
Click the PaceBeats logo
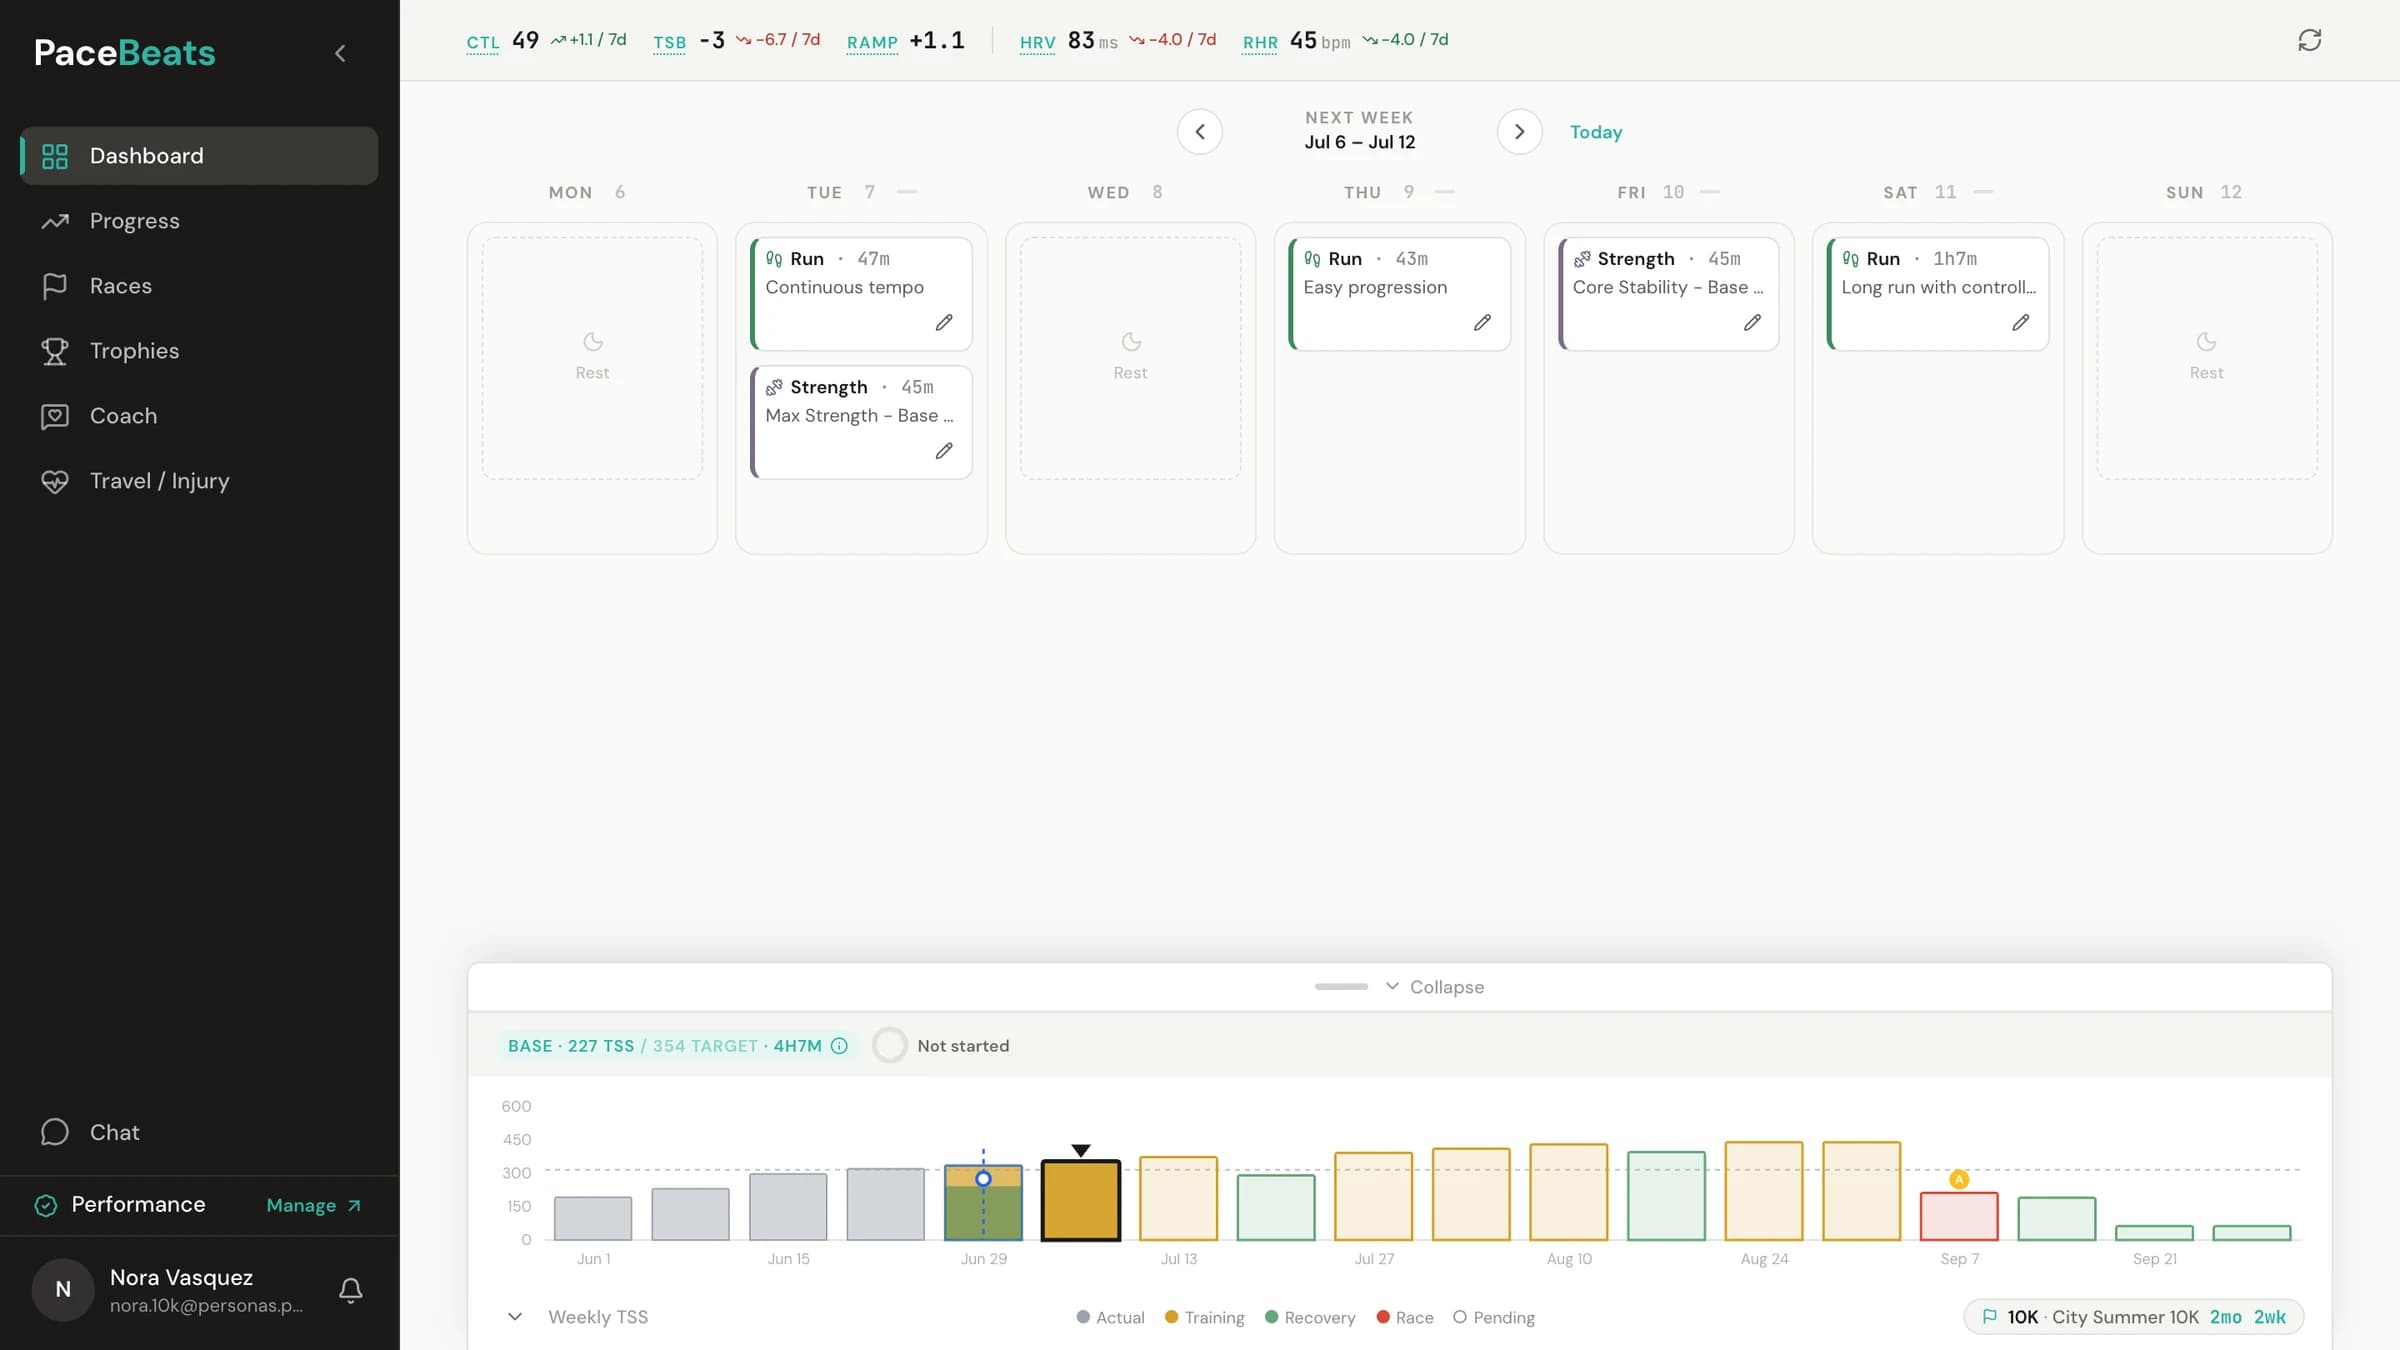coord(125,53)
